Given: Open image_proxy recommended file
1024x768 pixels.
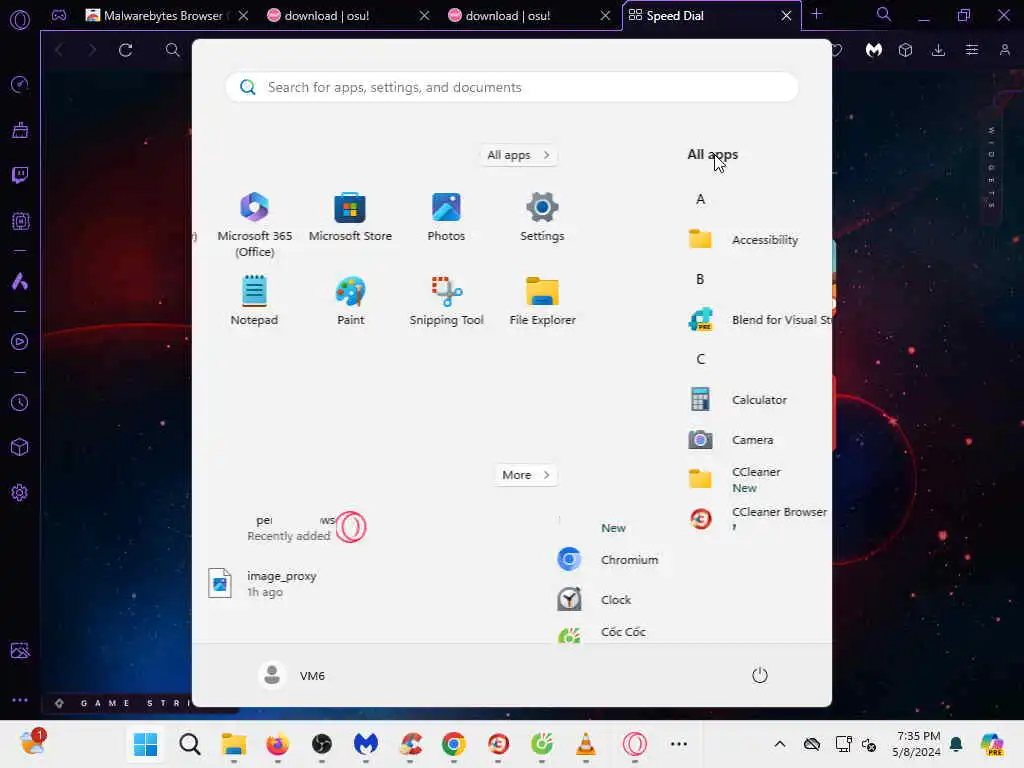Looking at the screenshot, I should coord(264,583).
